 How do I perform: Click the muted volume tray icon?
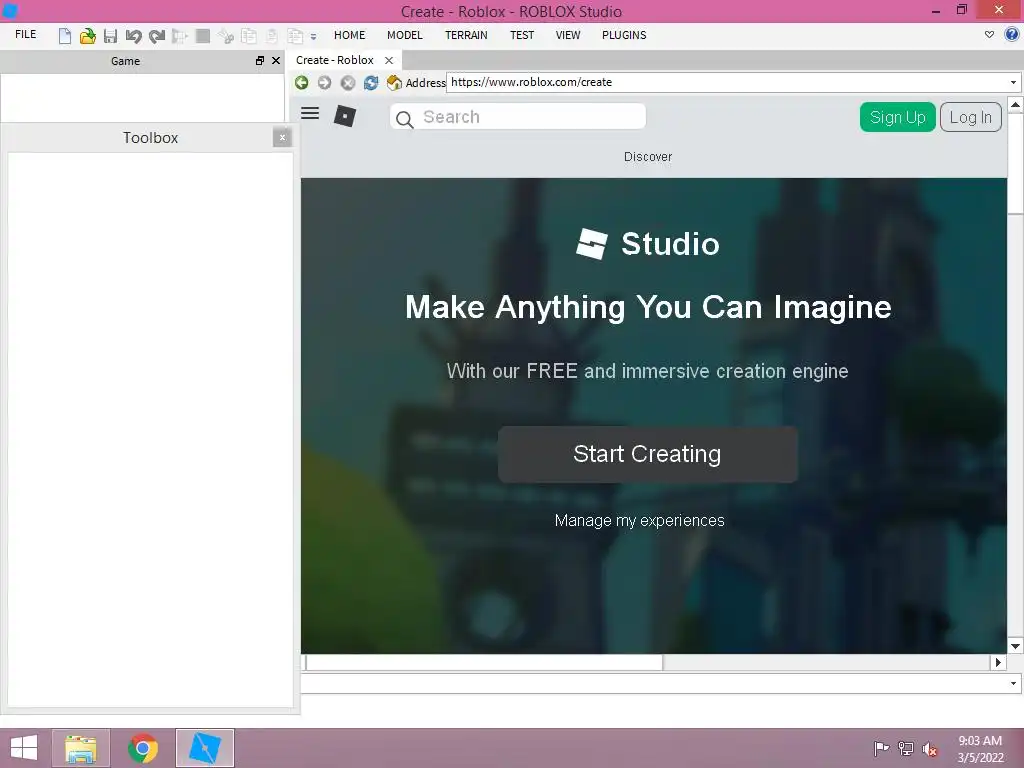[929, 748]
